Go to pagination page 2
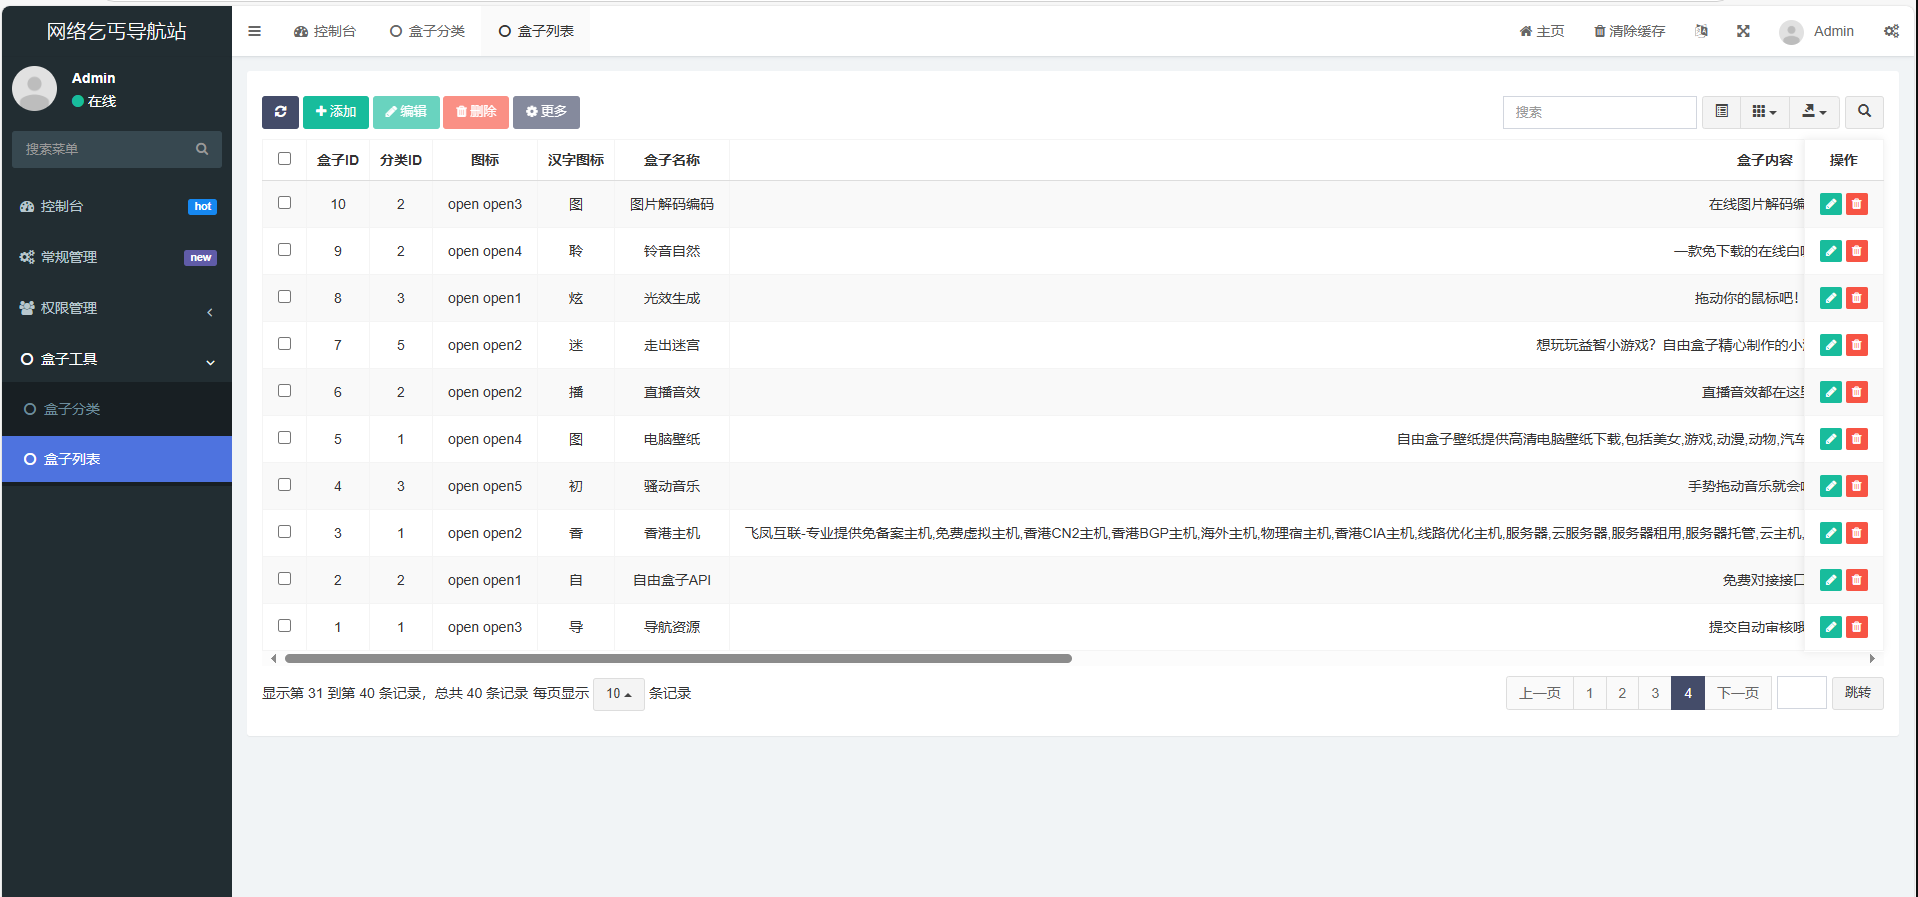The image size is (1918, 897). 1622,693
